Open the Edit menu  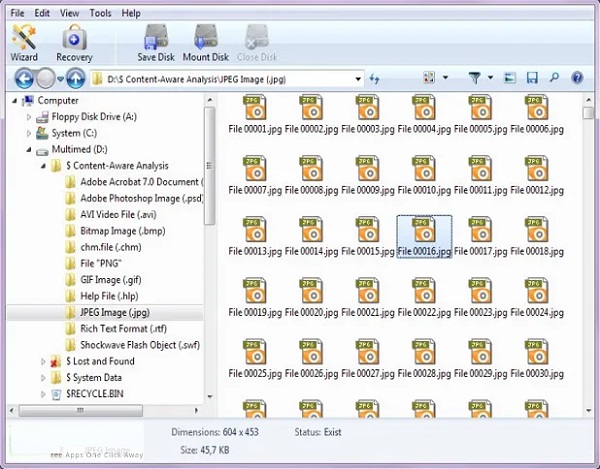[42, 13]
